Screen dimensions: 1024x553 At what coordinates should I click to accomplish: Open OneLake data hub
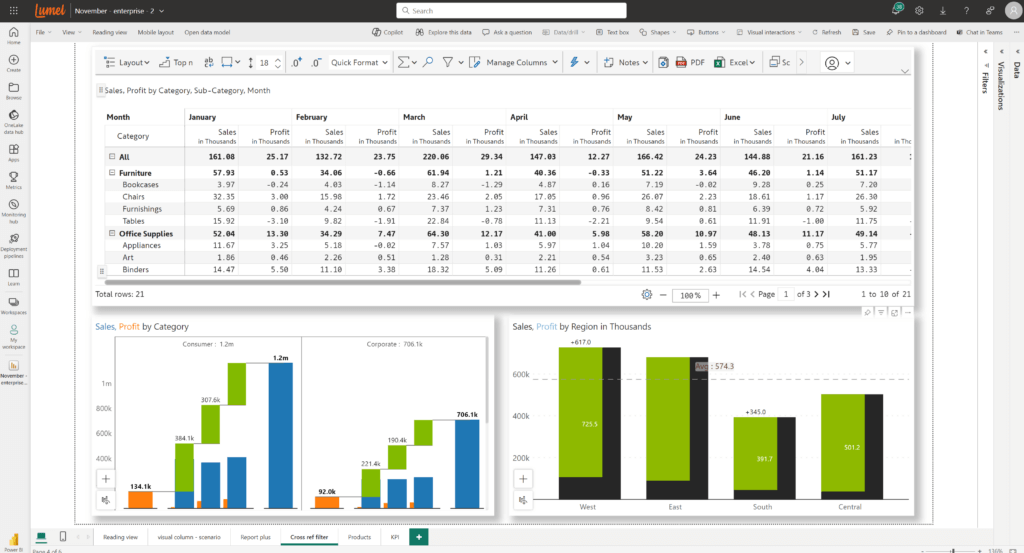click(x=14, y=121)
